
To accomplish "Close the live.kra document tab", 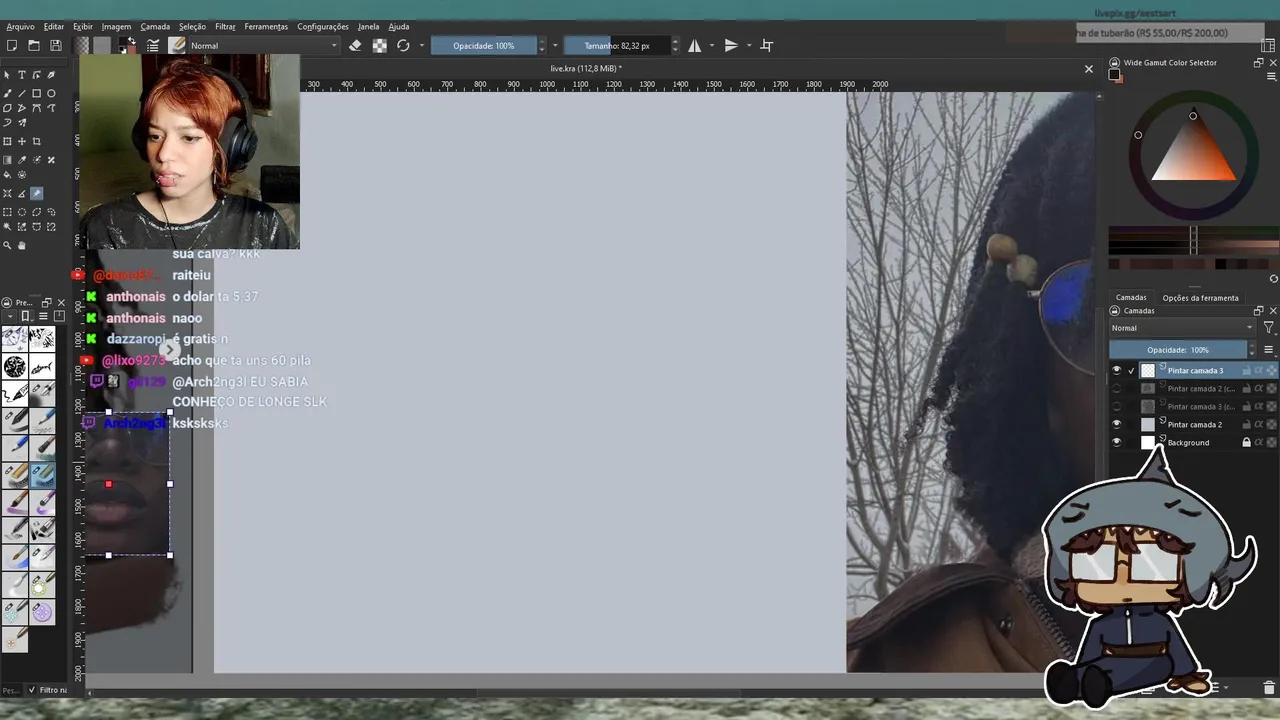I will point(1089,69).
